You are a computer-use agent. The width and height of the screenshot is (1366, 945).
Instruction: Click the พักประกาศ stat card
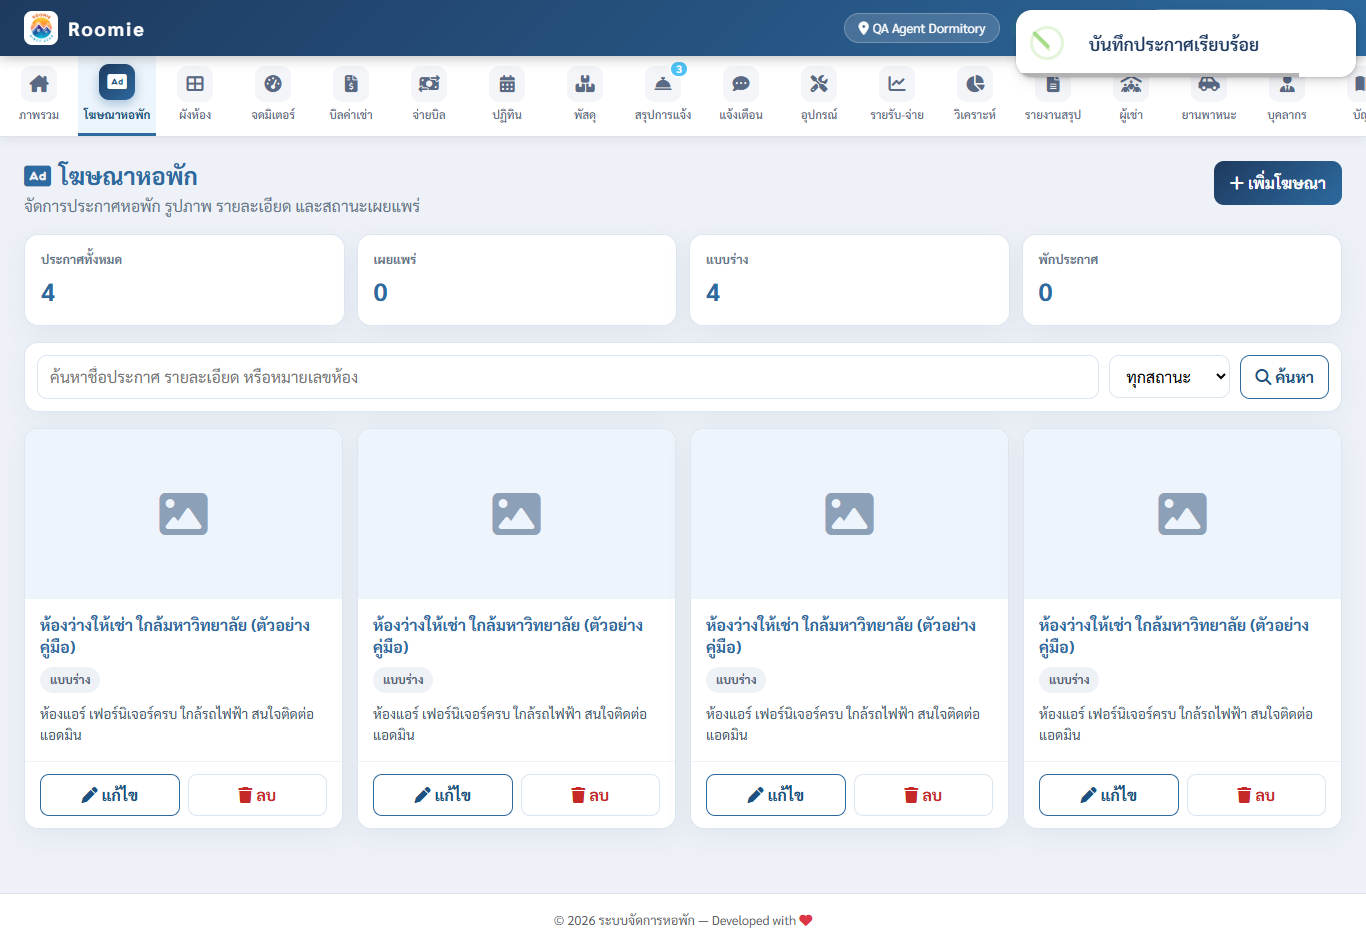(x=1182, y=280)
